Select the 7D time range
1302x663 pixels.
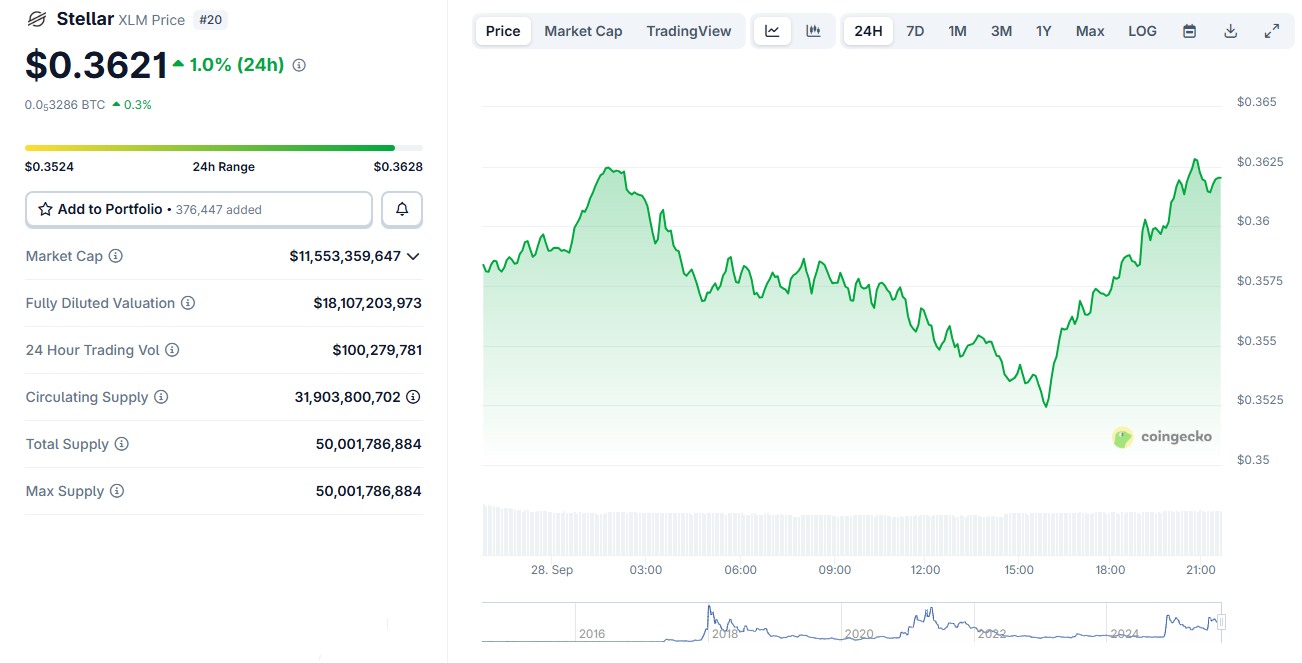[915, 31]
